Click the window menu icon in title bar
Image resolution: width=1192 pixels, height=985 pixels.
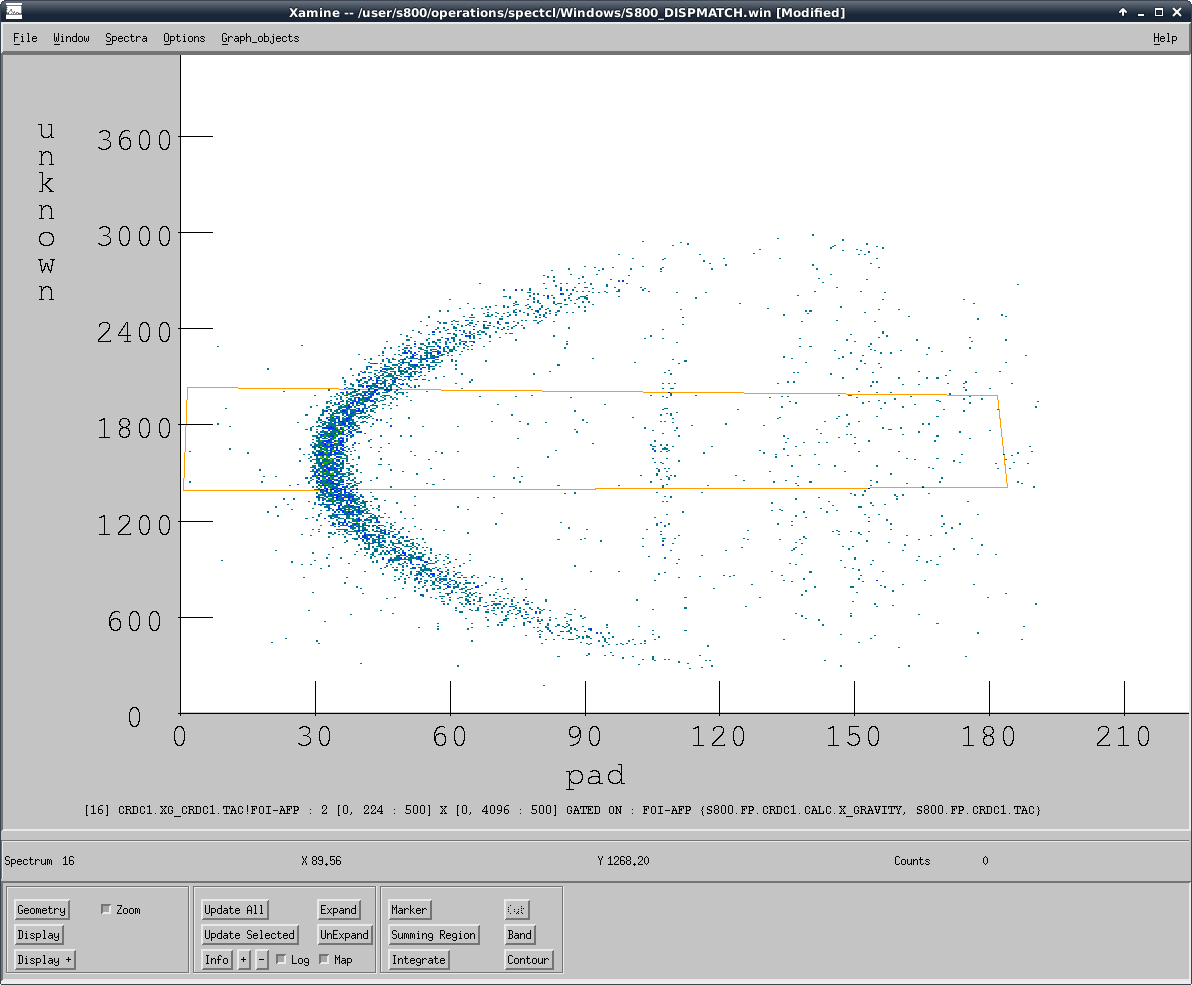click(14, 12)
